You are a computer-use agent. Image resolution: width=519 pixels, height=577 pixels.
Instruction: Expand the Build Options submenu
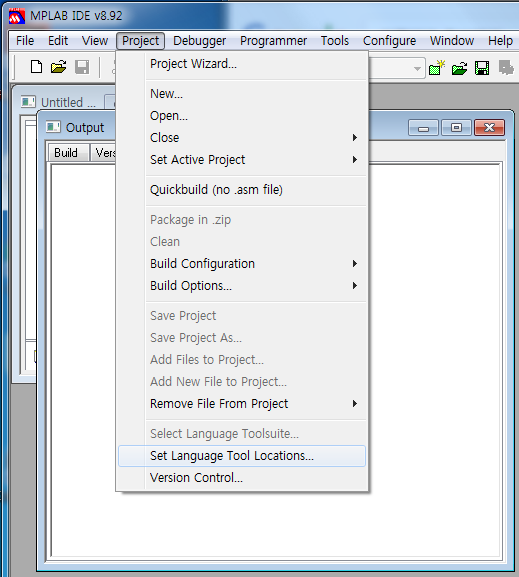click(x=354, y=286)
